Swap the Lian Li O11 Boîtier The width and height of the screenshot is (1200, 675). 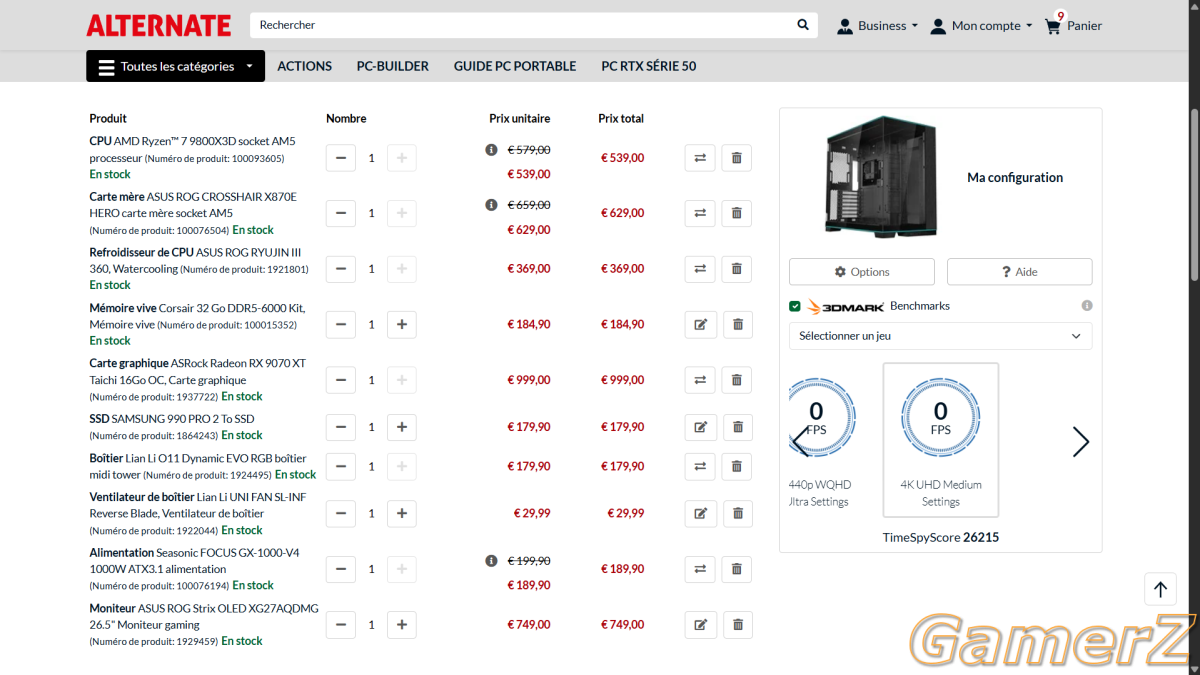pyautogui.click(x=700, y=466)
